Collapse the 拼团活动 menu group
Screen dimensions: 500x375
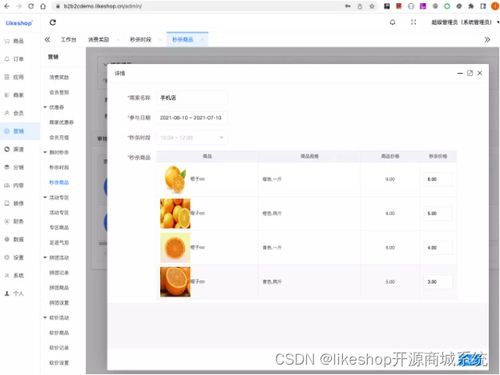[x=45, y=257]
